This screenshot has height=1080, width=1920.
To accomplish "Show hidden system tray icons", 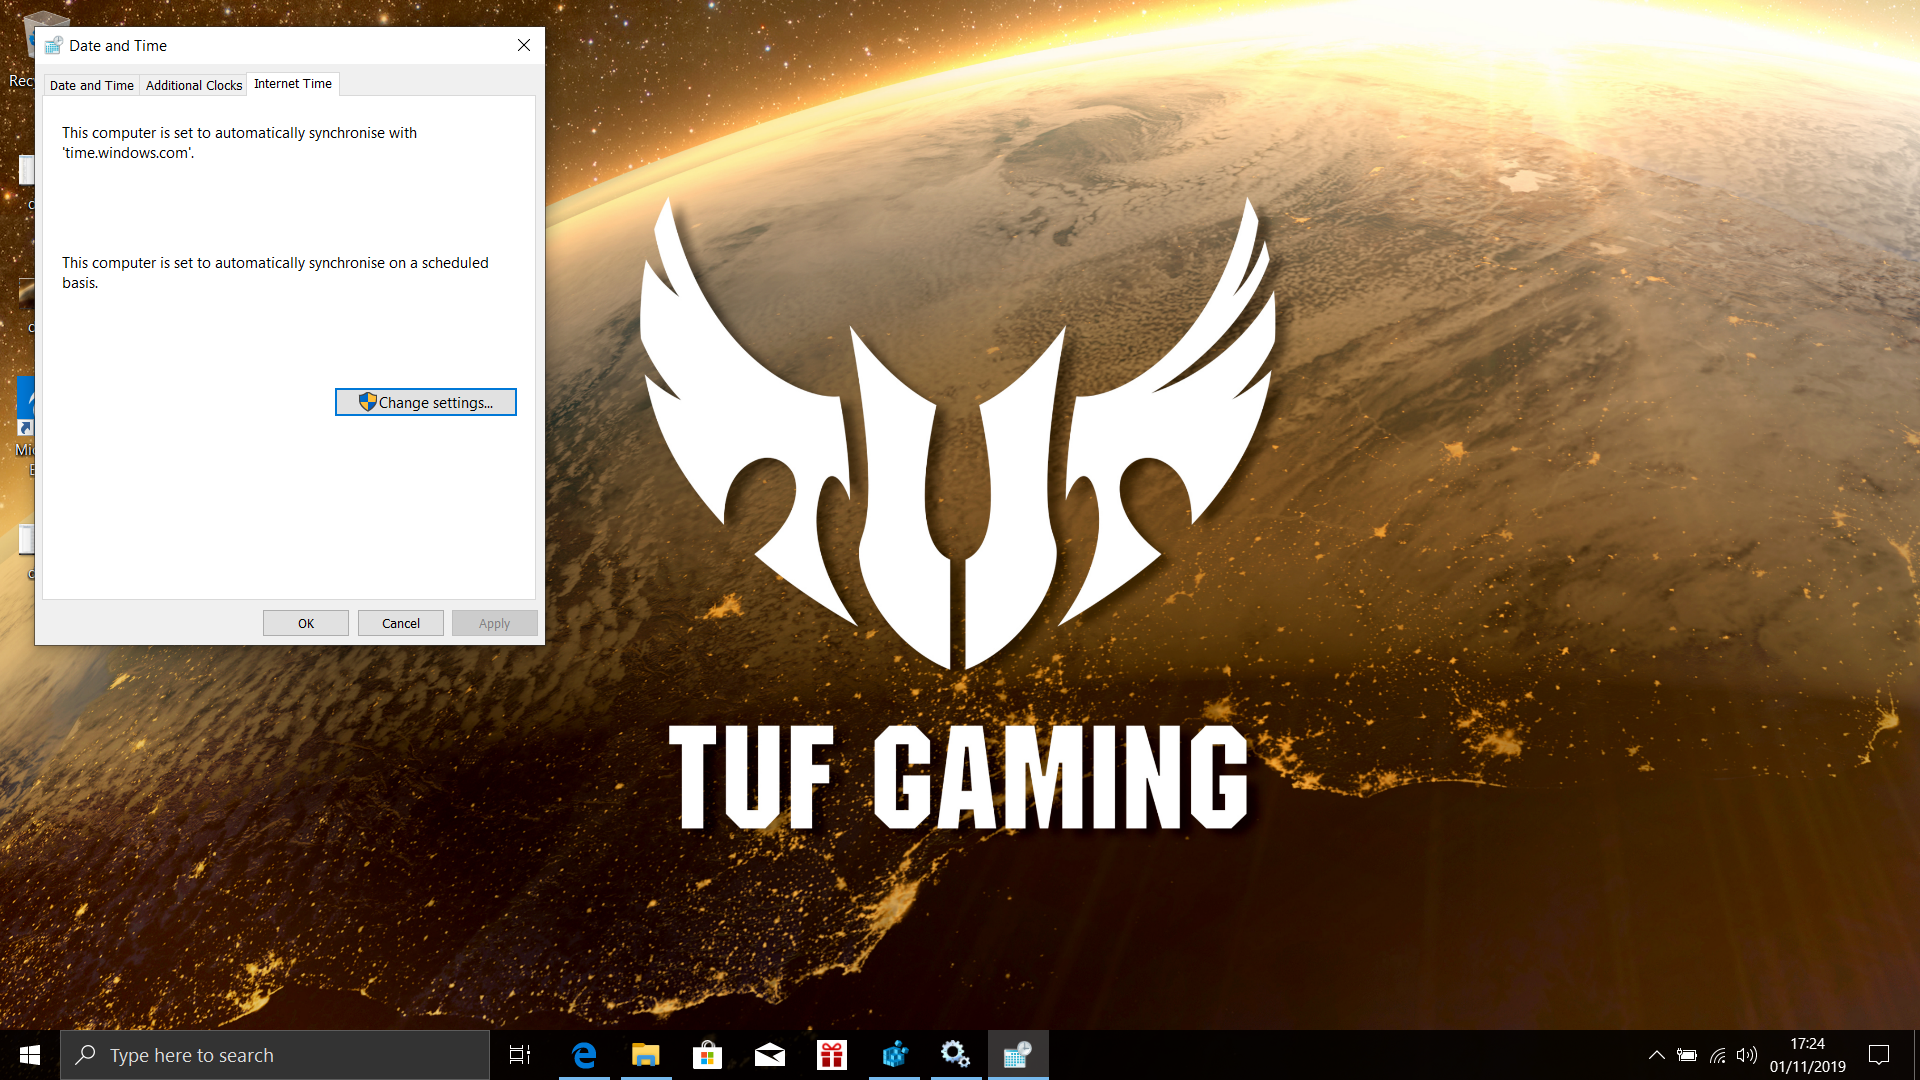I will (1657, 1055).
